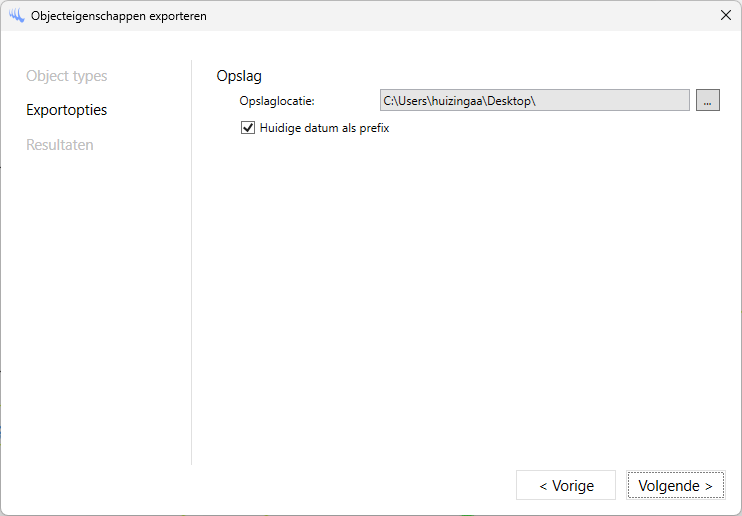This screenshot has height=516, width=742.
Task: Click the application logo in the title bar
Action: click(17, 16)
